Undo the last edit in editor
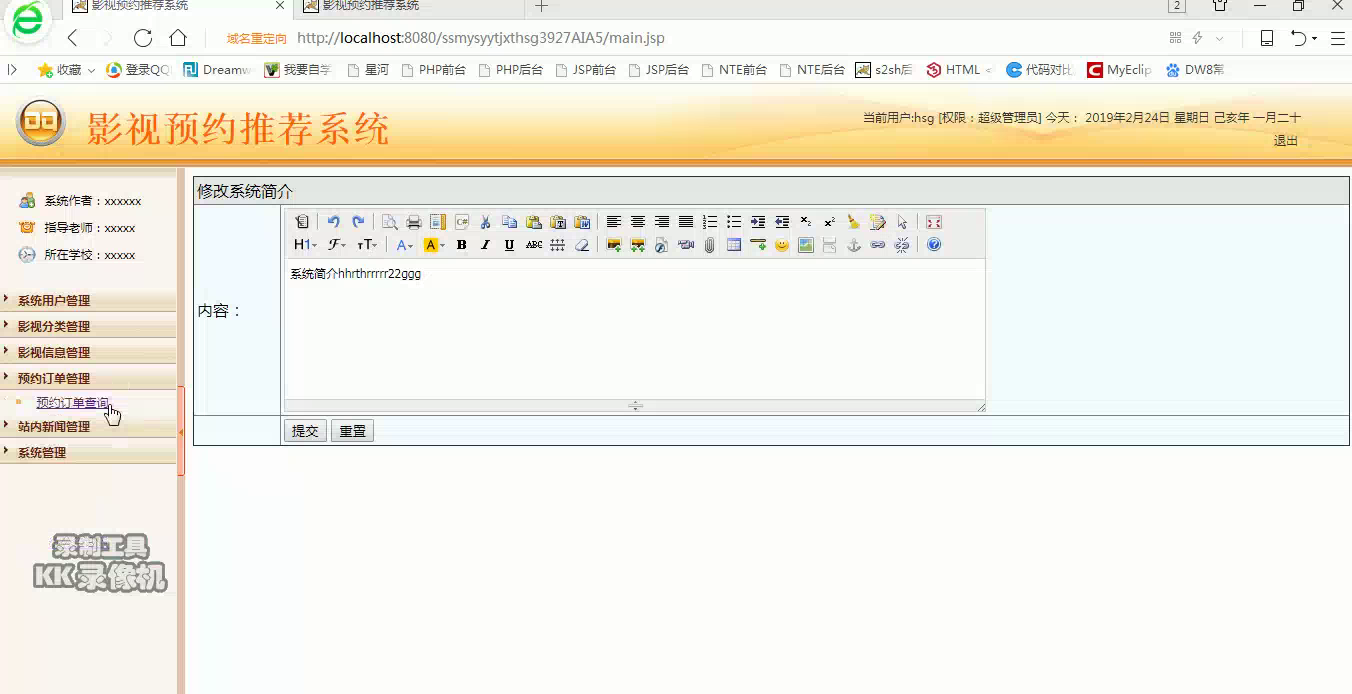 click(333, 222)
